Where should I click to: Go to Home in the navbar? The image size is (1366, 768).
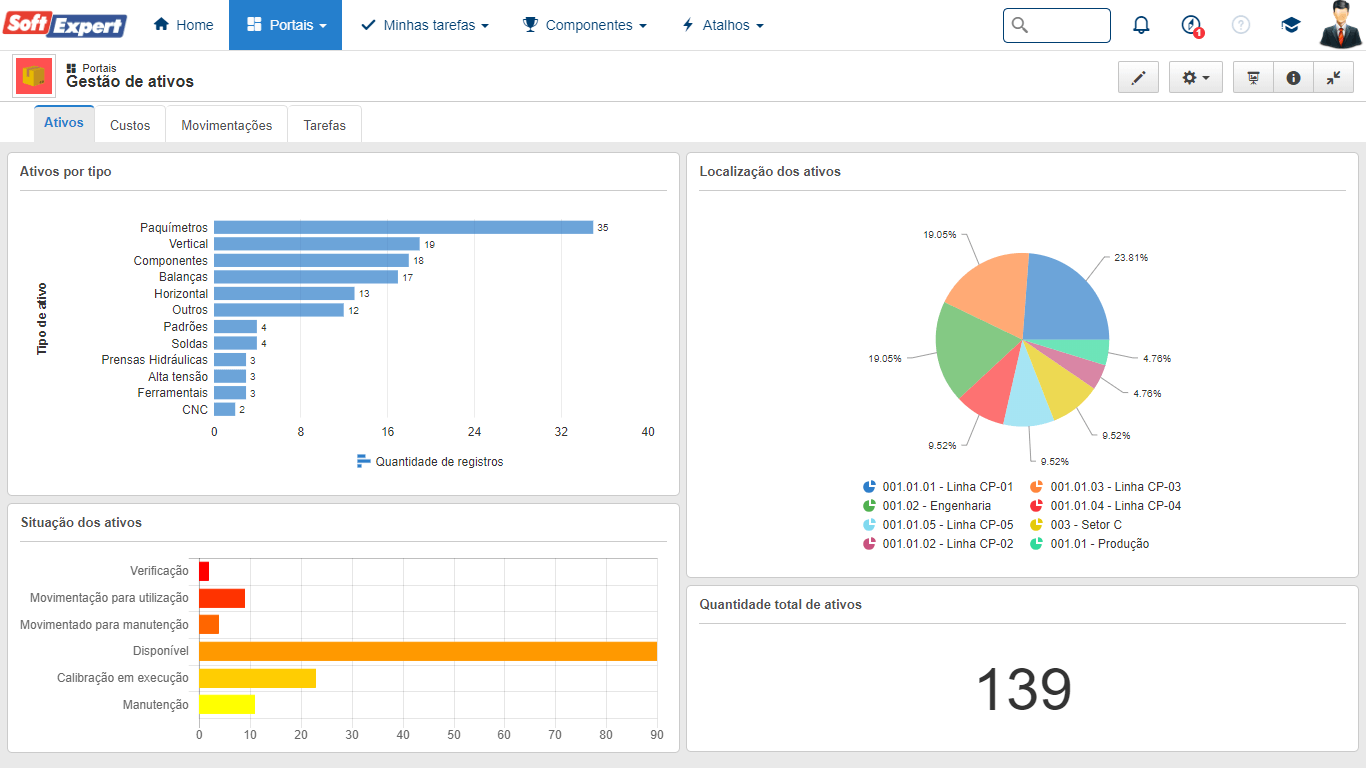pos(183,25)
